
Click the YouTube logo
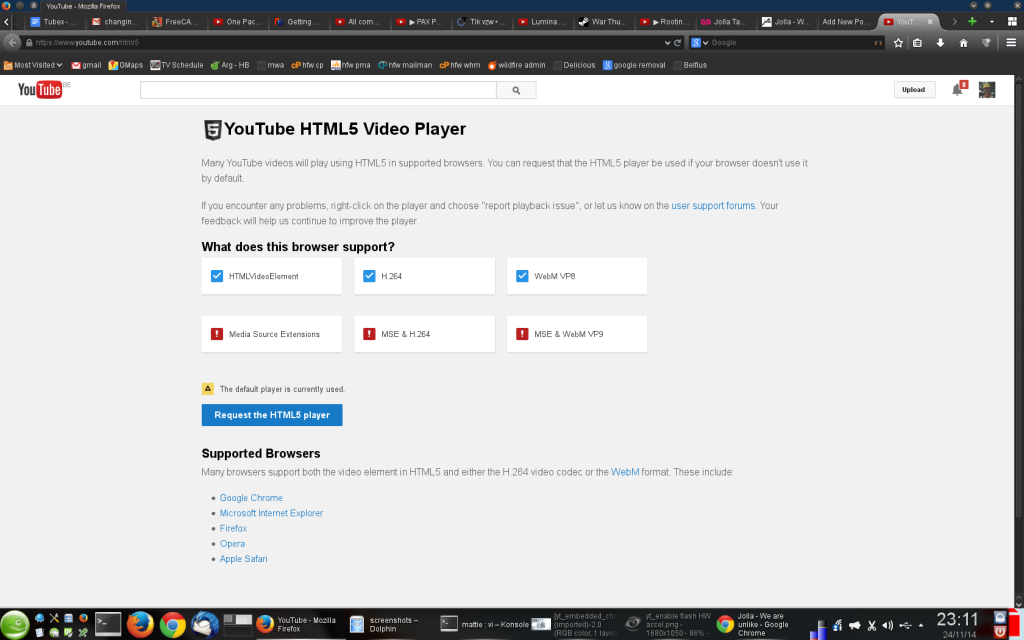tap(40, 89)
